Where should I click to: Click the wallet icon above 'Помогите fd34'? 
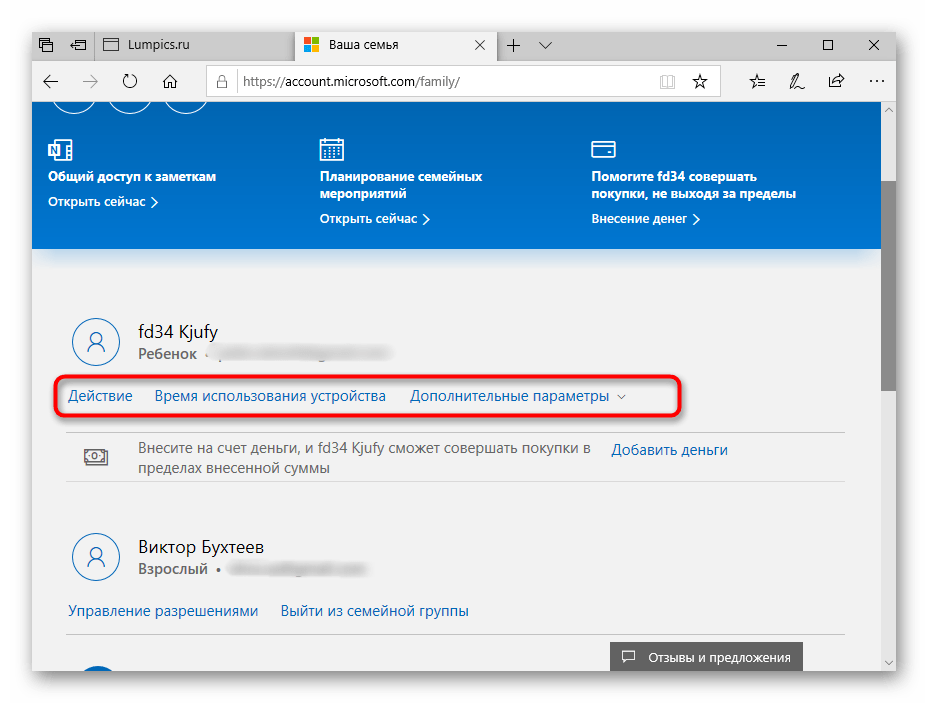coord(603,147)
